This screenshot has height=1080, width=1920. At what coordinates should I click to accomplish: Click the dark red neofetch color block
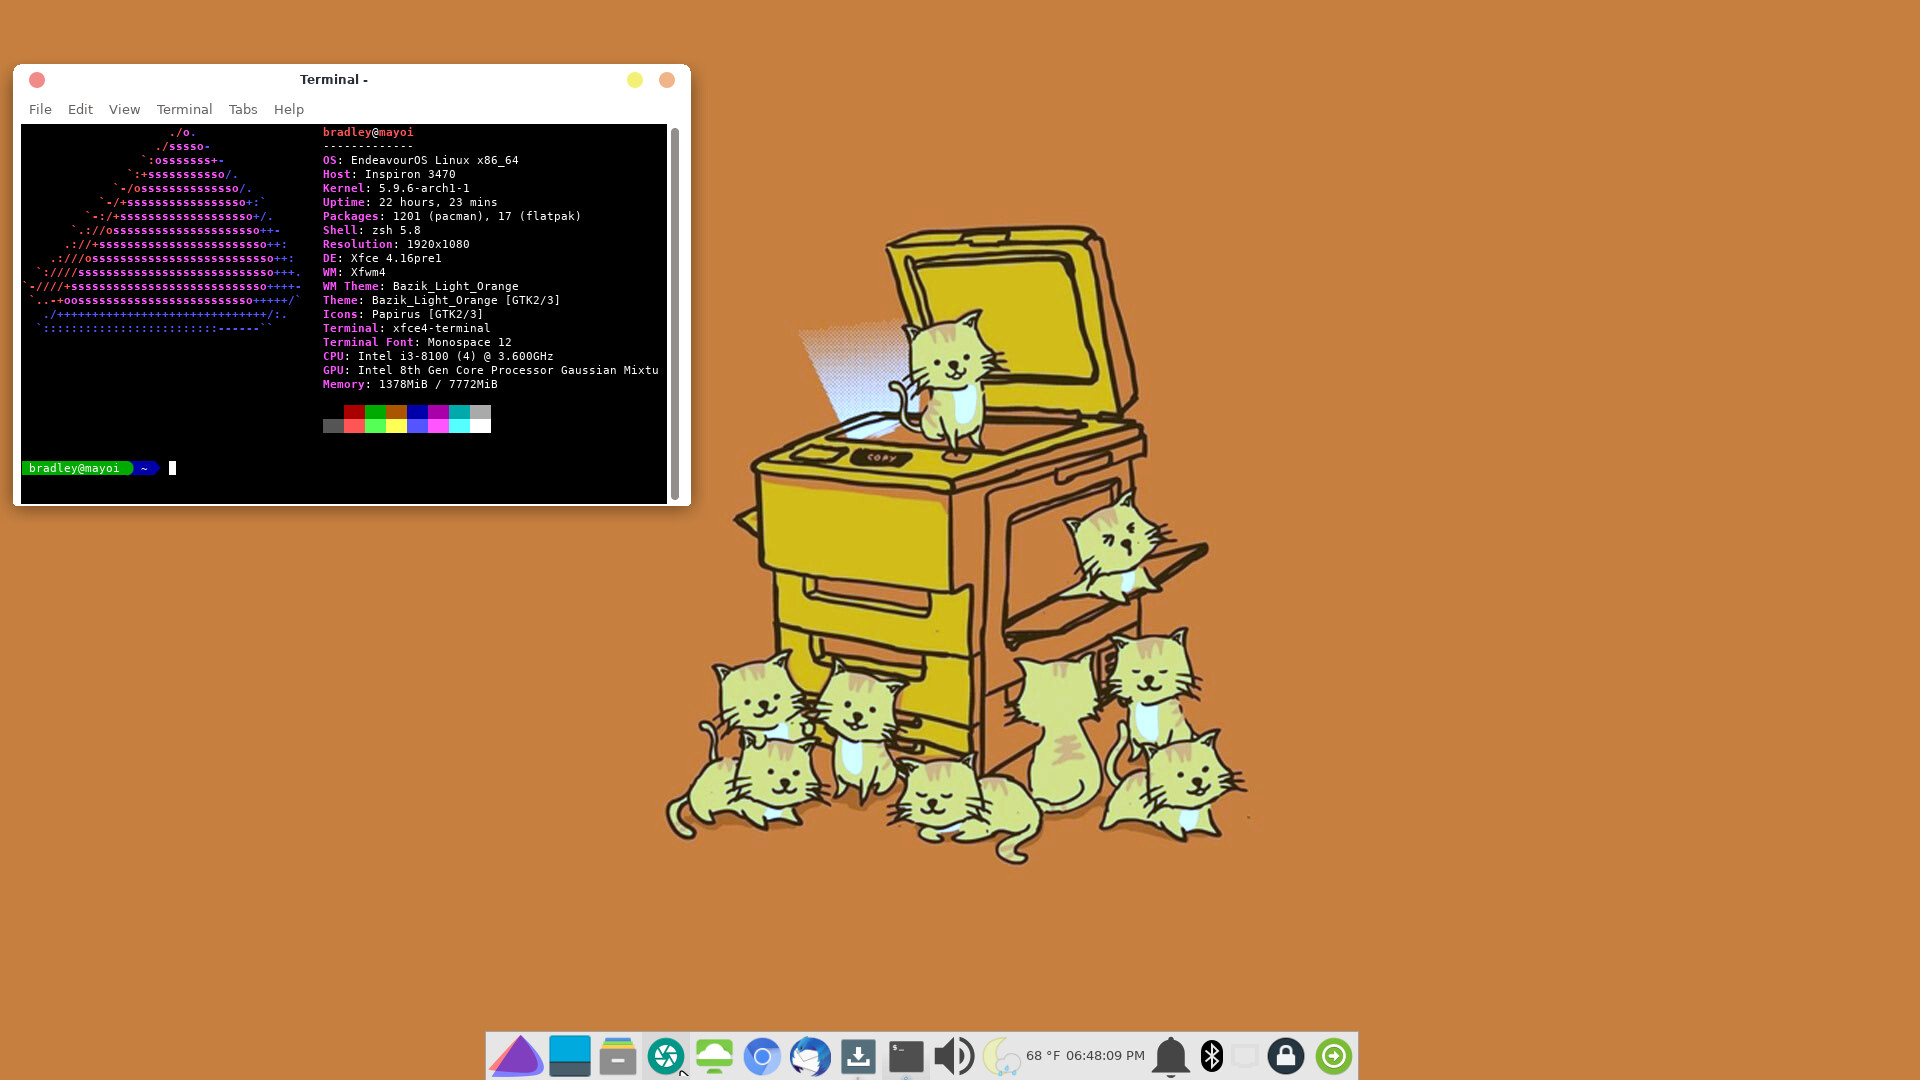click(354, 412)
